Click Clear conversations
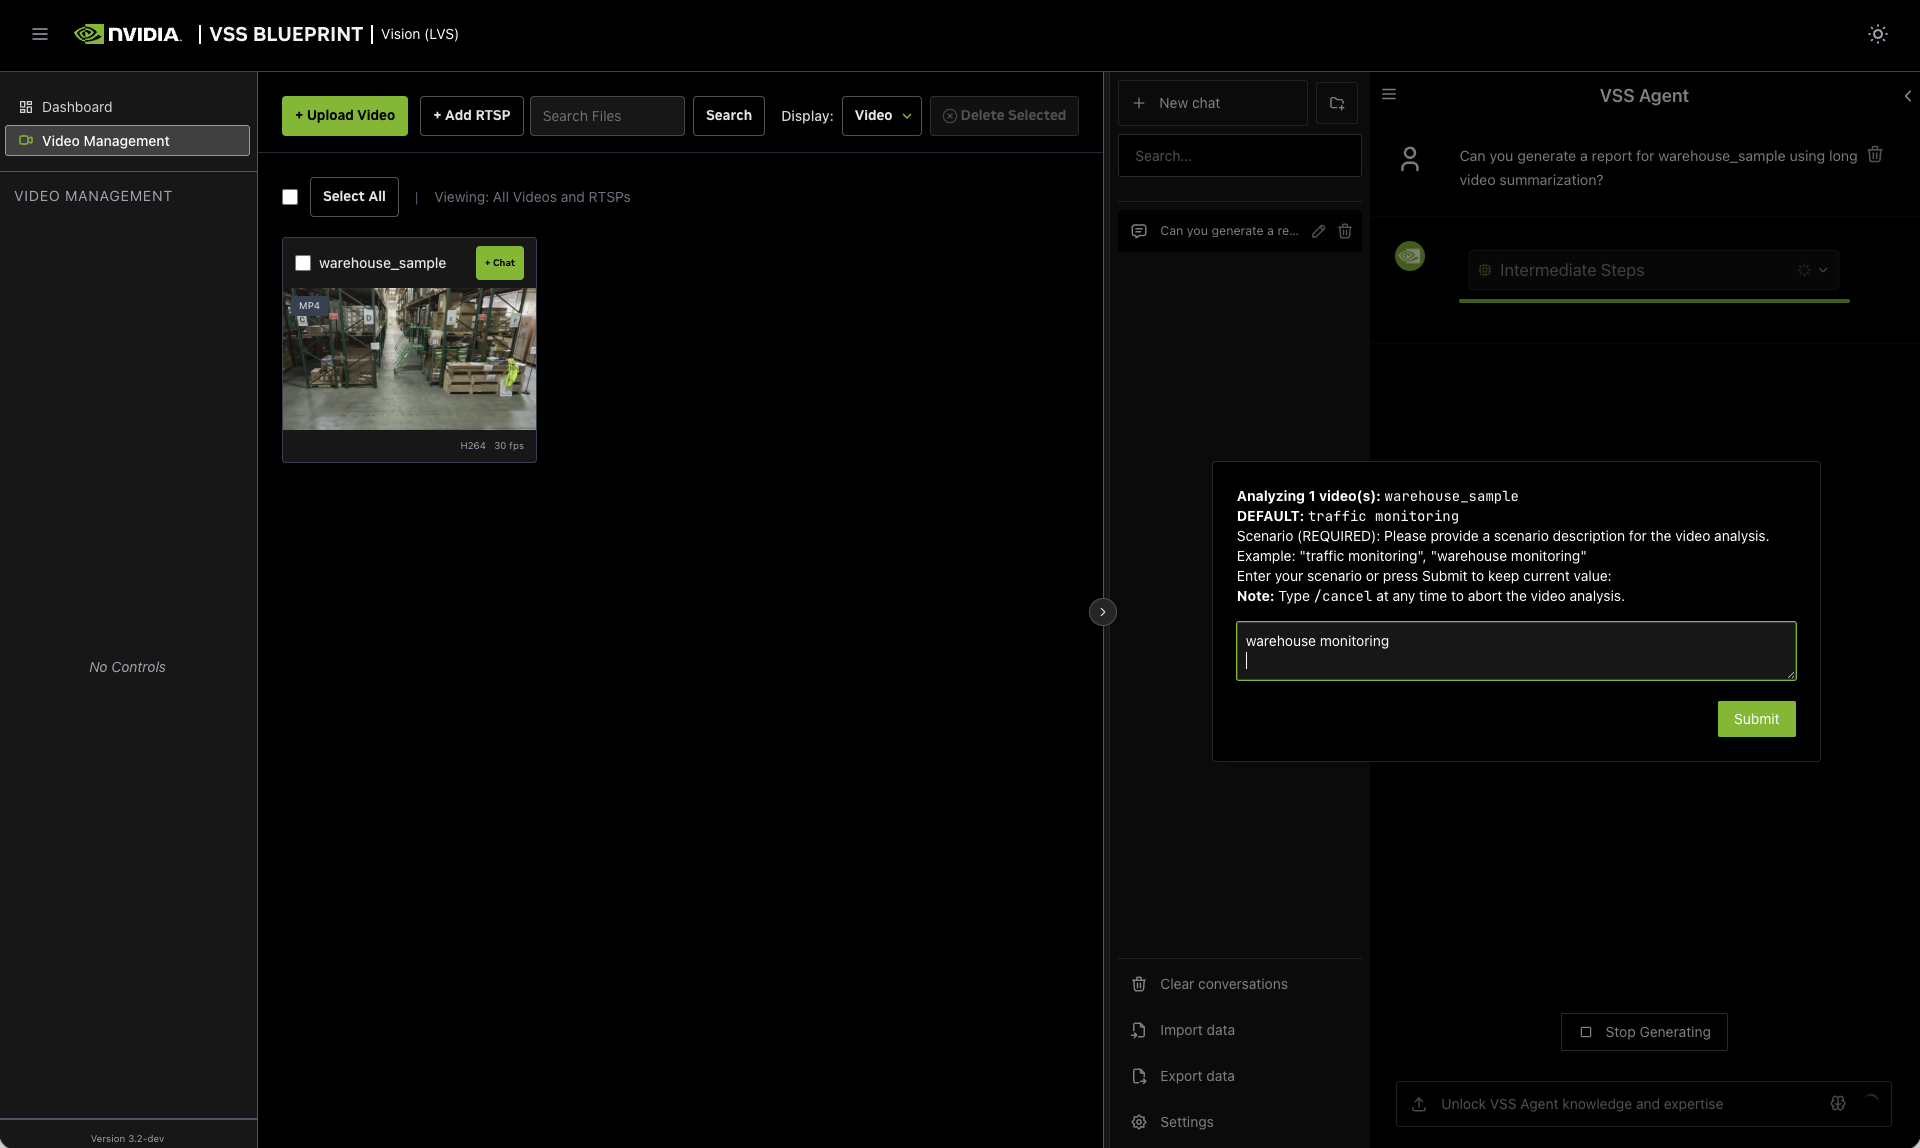This screenshot has height=1148, width=1920. pyautogui.click(x=1240, y=984)
